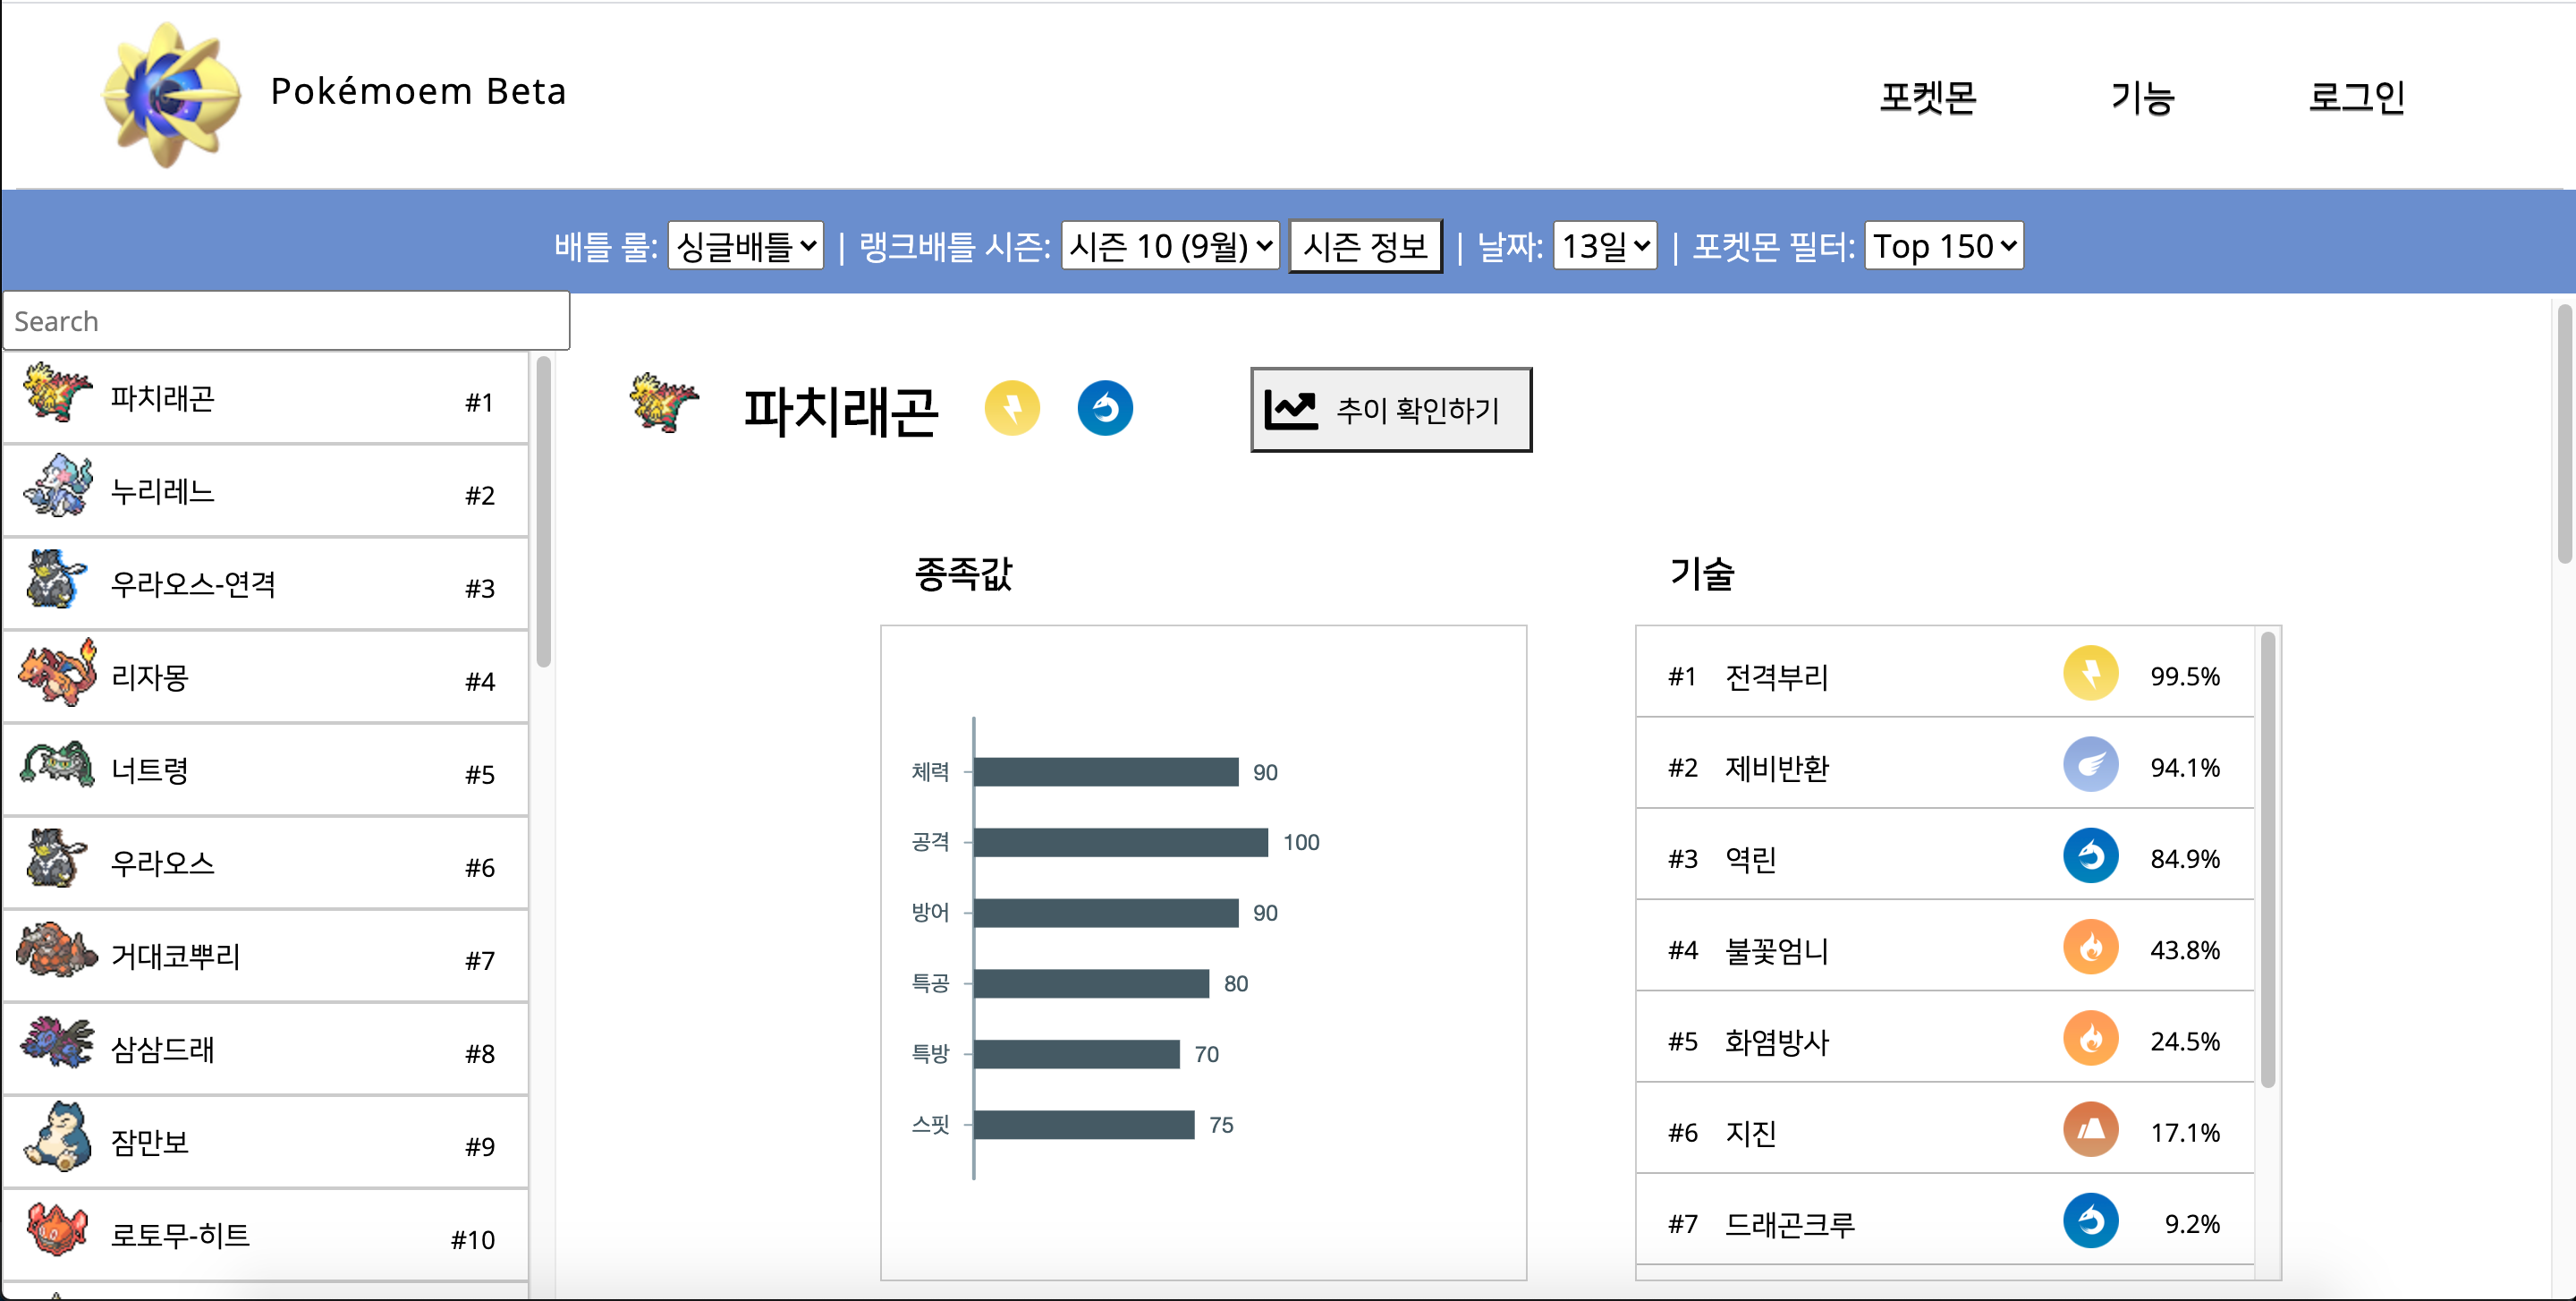Click the Ground type icon for 지진
This screenshot has height=1301, width=2576.
2089,1130
